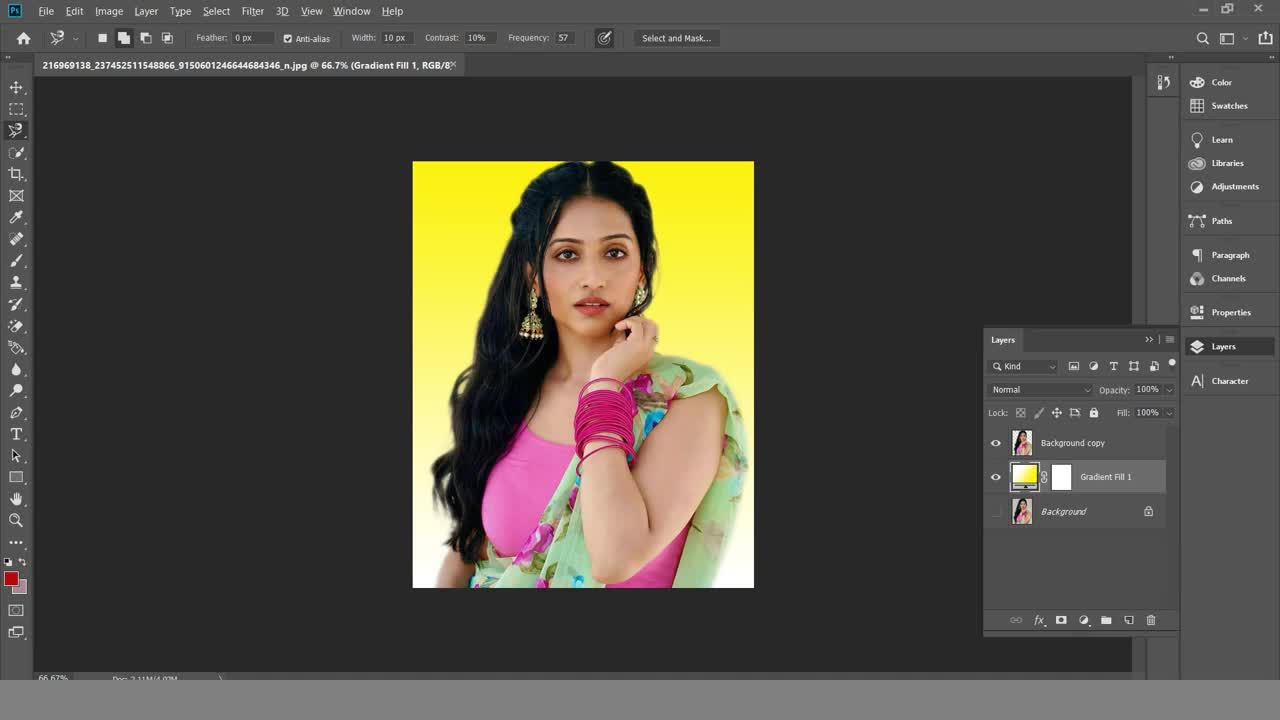1280x720 pixels.
Task: Create a new group folder
Action: point(1106,620)
